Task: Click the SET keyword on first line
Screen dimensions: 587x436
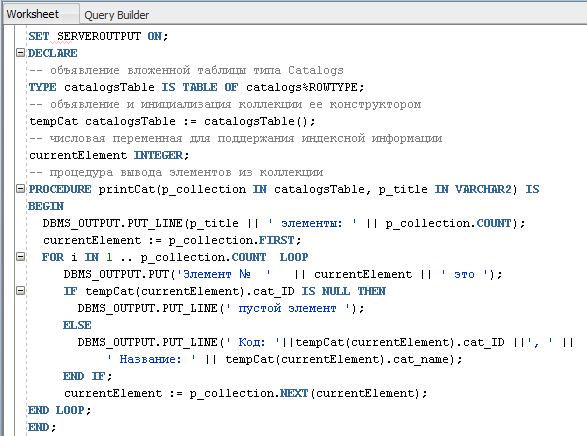Action: point(39,36)
